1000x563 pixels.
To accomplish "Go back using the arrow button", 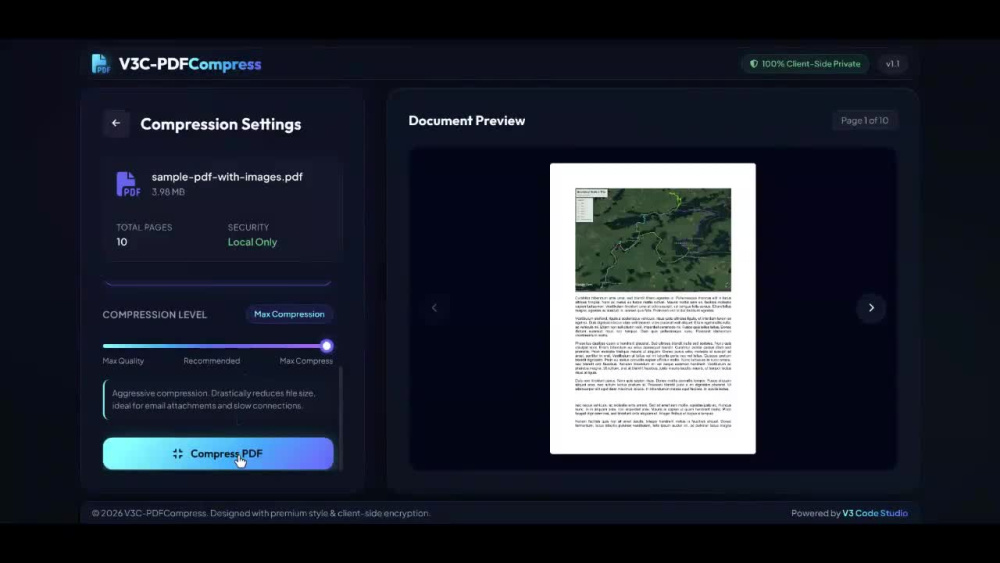I will coord(116,123).
